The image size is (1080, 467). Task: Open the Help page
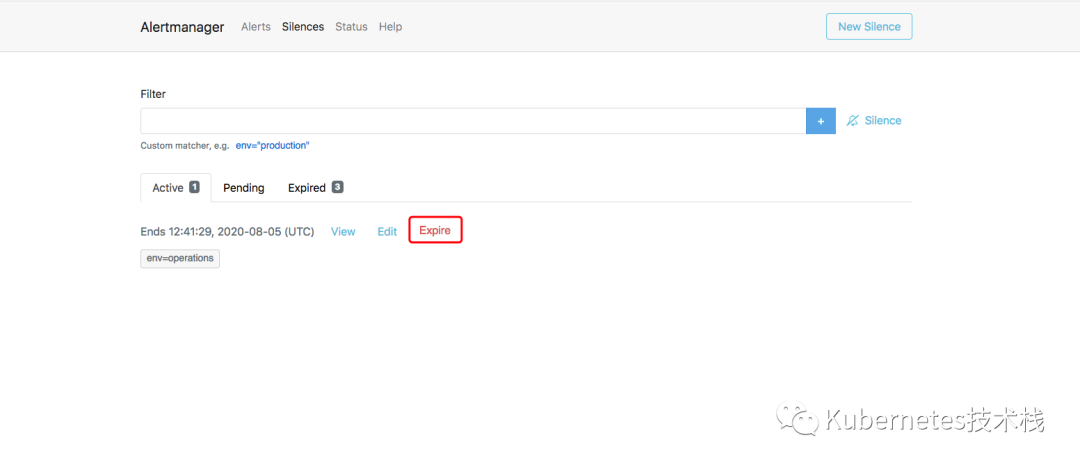[x=391, y=27]
